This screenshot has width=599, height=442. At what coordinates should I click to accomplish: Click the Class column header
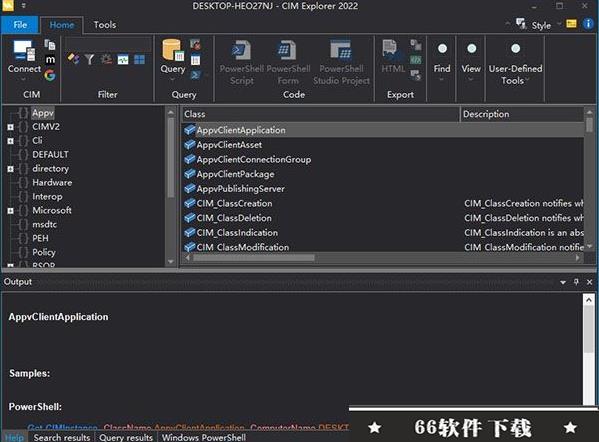coord(320,114)
